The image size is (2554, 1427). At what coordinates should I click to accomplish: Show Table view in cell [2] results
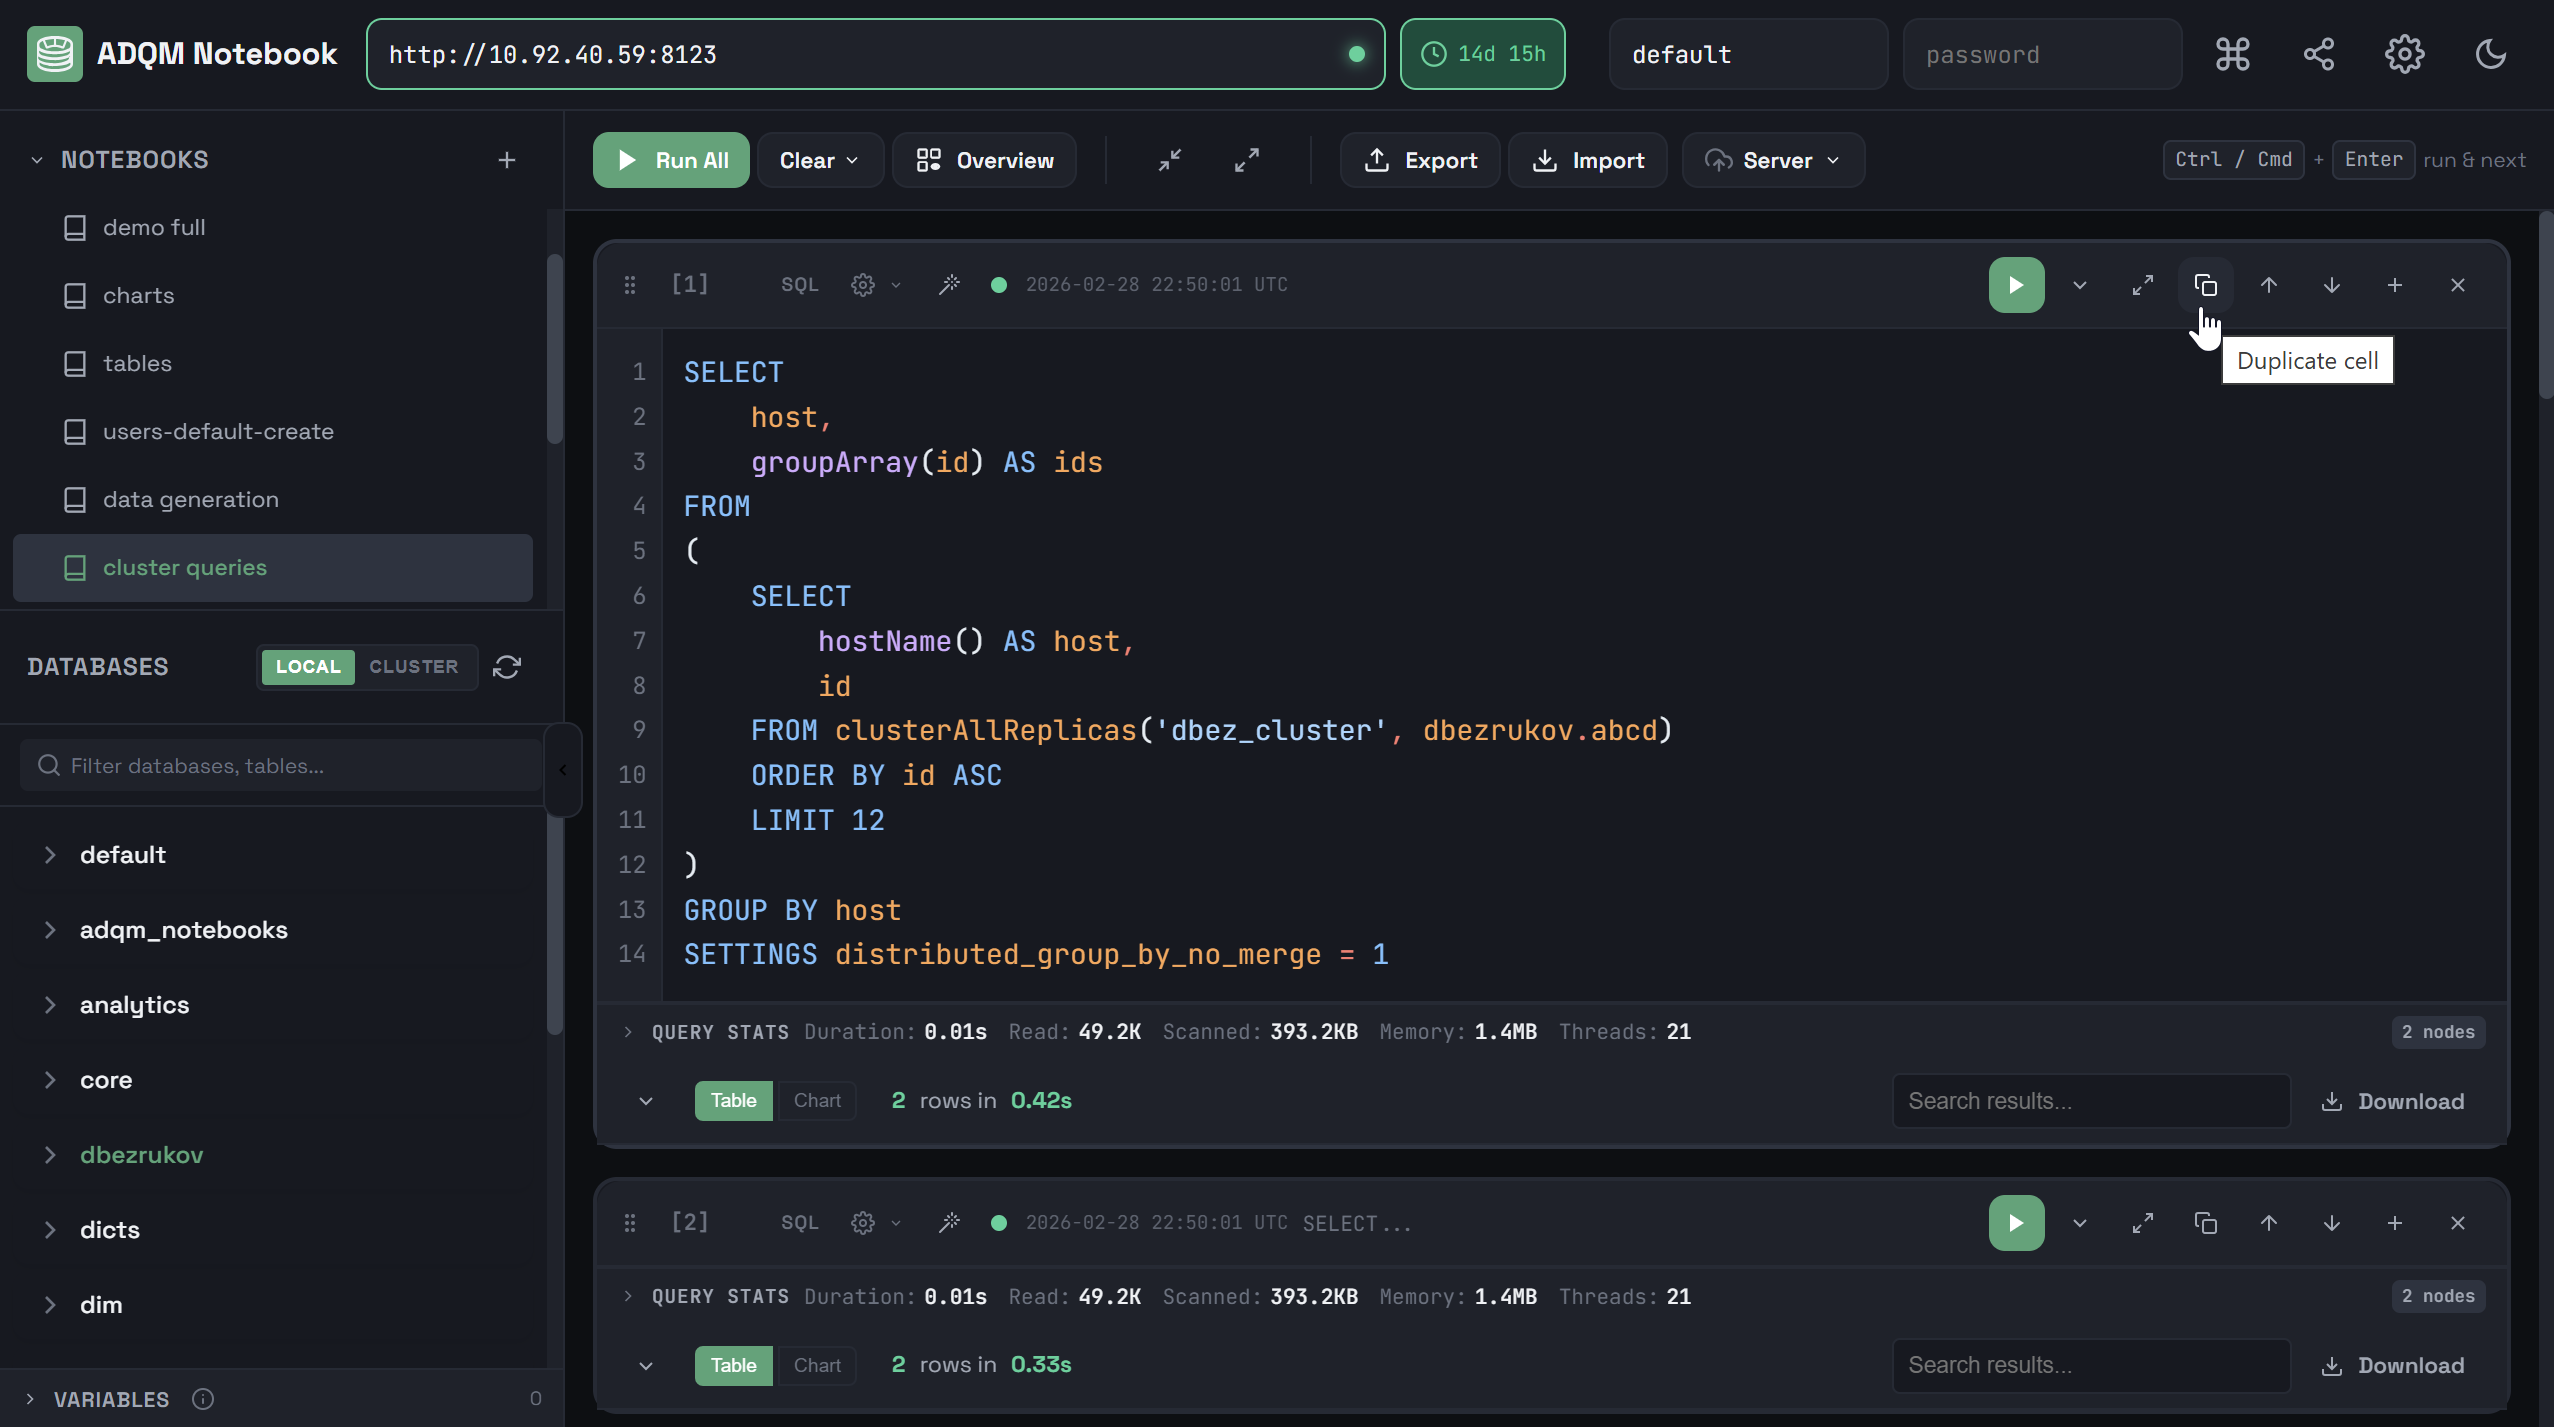coord(733,1365)
